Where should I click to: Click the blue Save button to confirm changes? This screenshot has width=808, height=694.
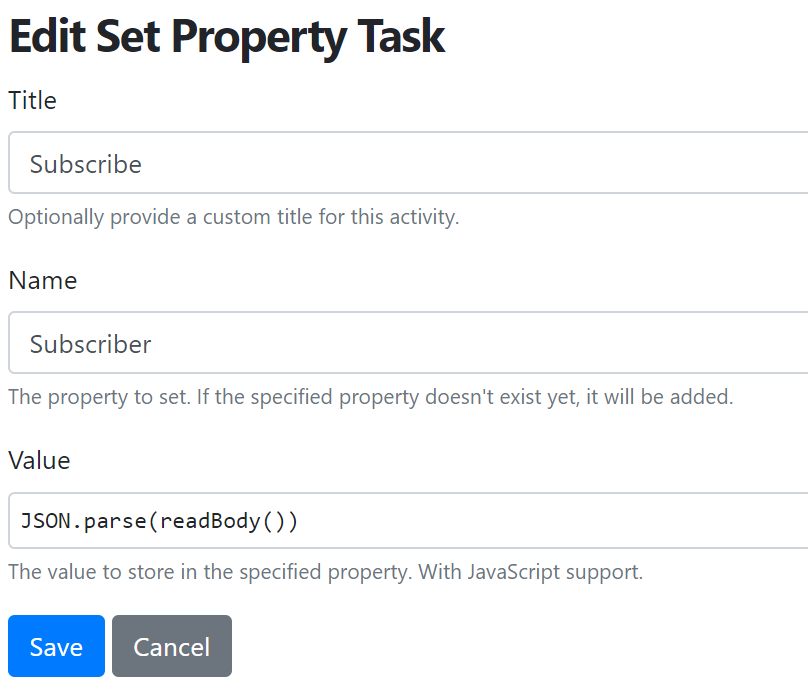tap(55, 646)
